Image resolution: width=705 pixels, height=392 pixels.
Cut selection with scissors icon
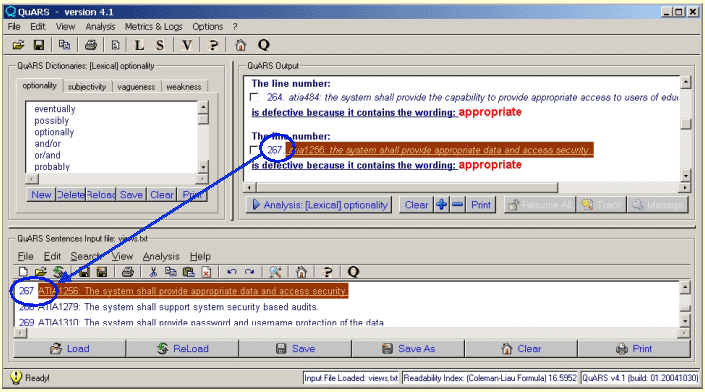point(153,272)
